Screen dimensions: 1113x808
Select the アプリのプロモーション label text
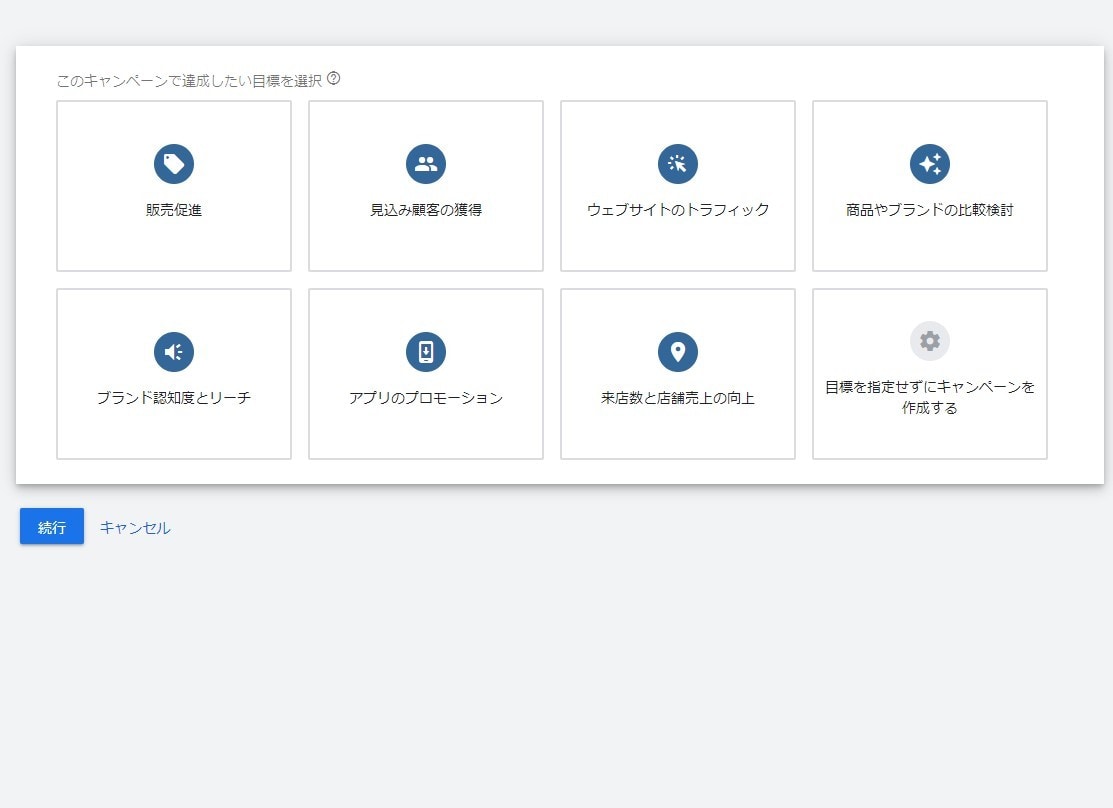(426, 398)
